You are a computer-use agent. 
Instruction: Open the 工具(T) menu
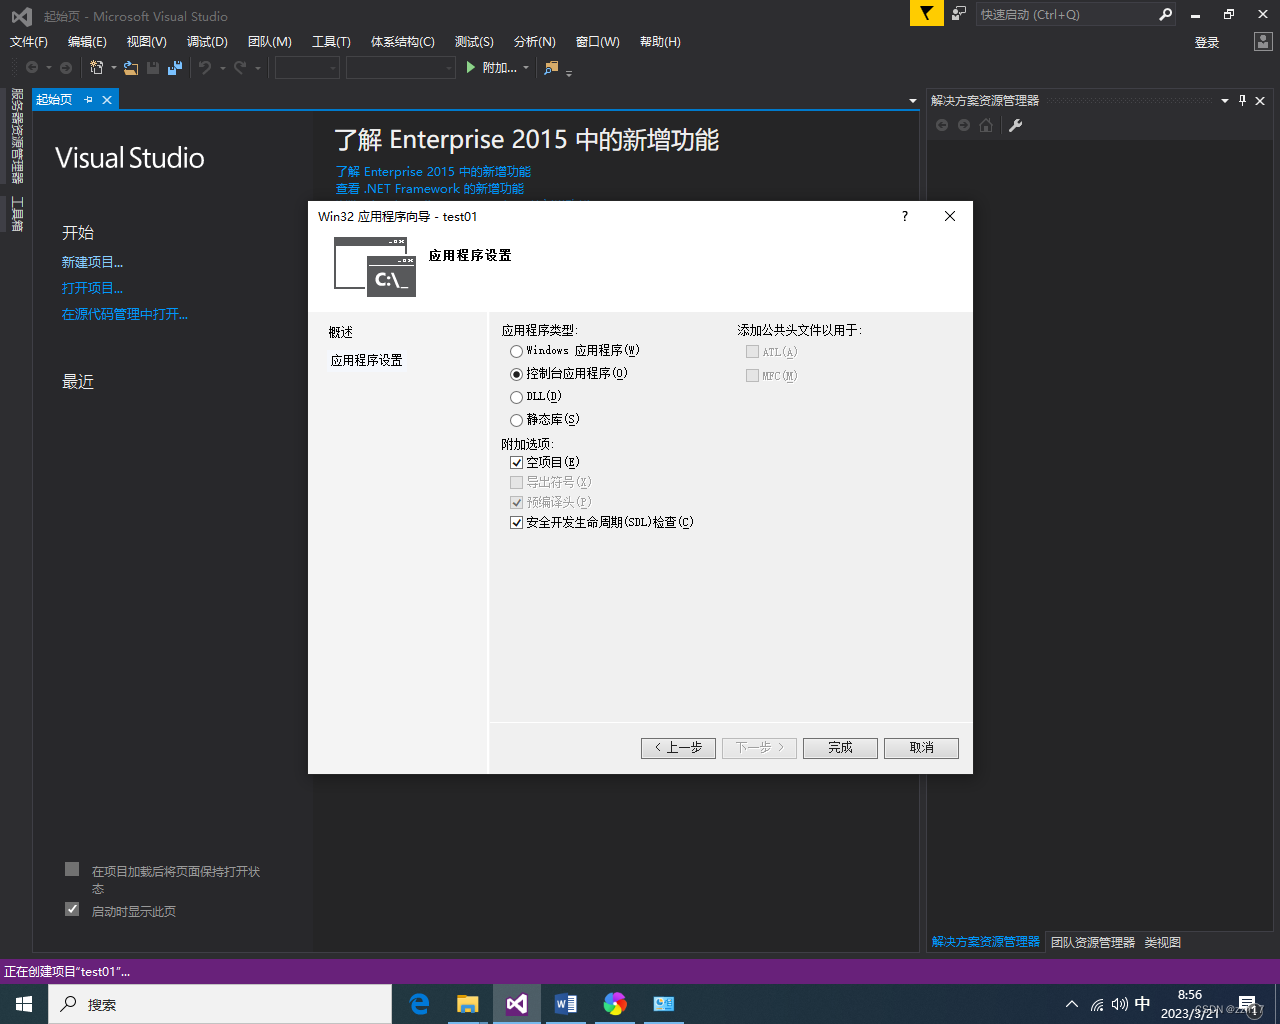[332, 41]
